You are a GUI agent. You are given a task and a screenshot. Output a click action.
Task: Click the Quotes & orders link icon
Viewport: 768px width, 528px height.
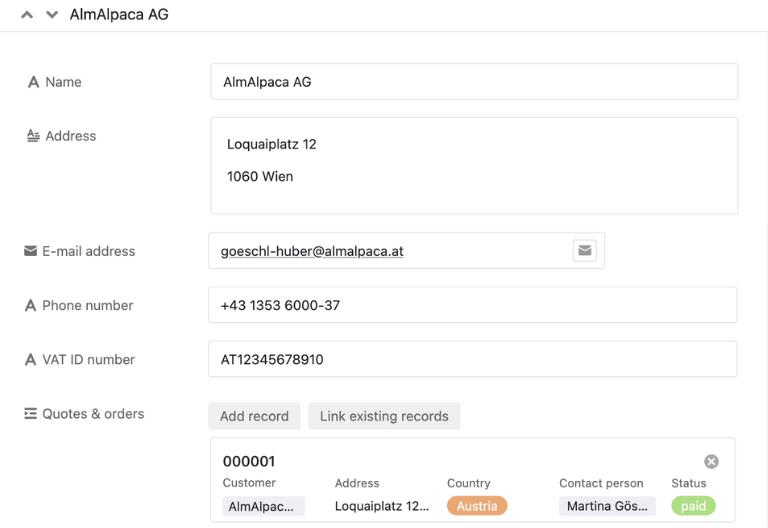pyautogui.click(x=30, y=414)
